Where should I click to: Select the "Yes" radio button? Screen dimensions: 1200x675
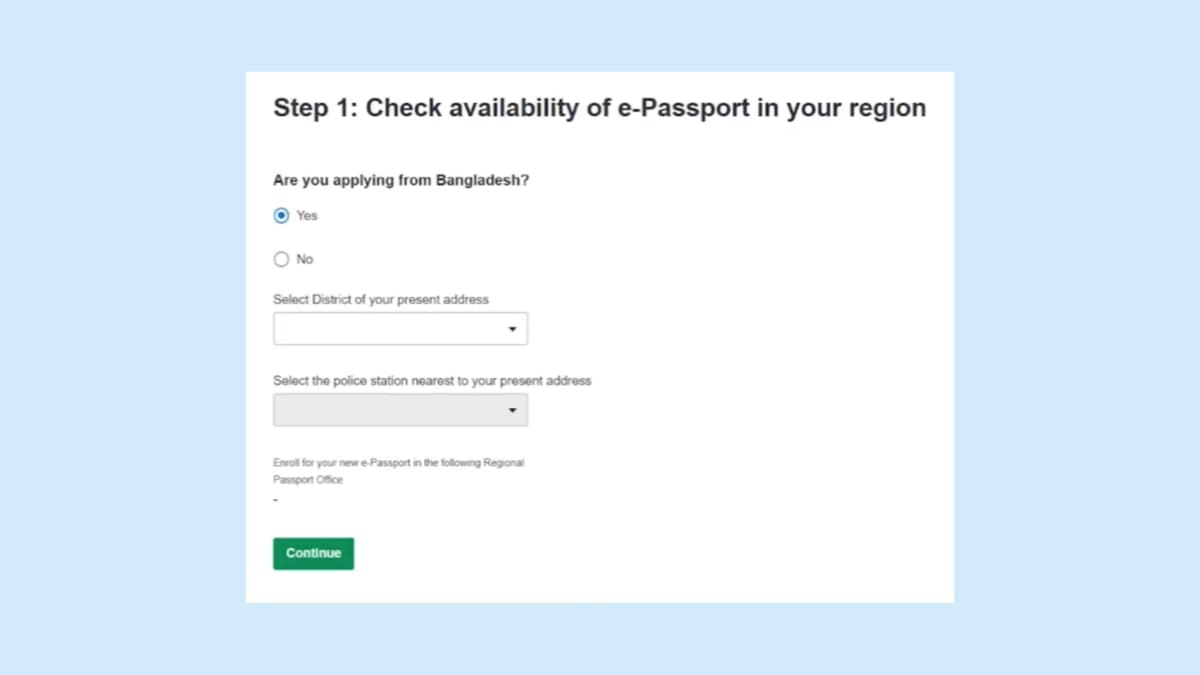(281, 216)
